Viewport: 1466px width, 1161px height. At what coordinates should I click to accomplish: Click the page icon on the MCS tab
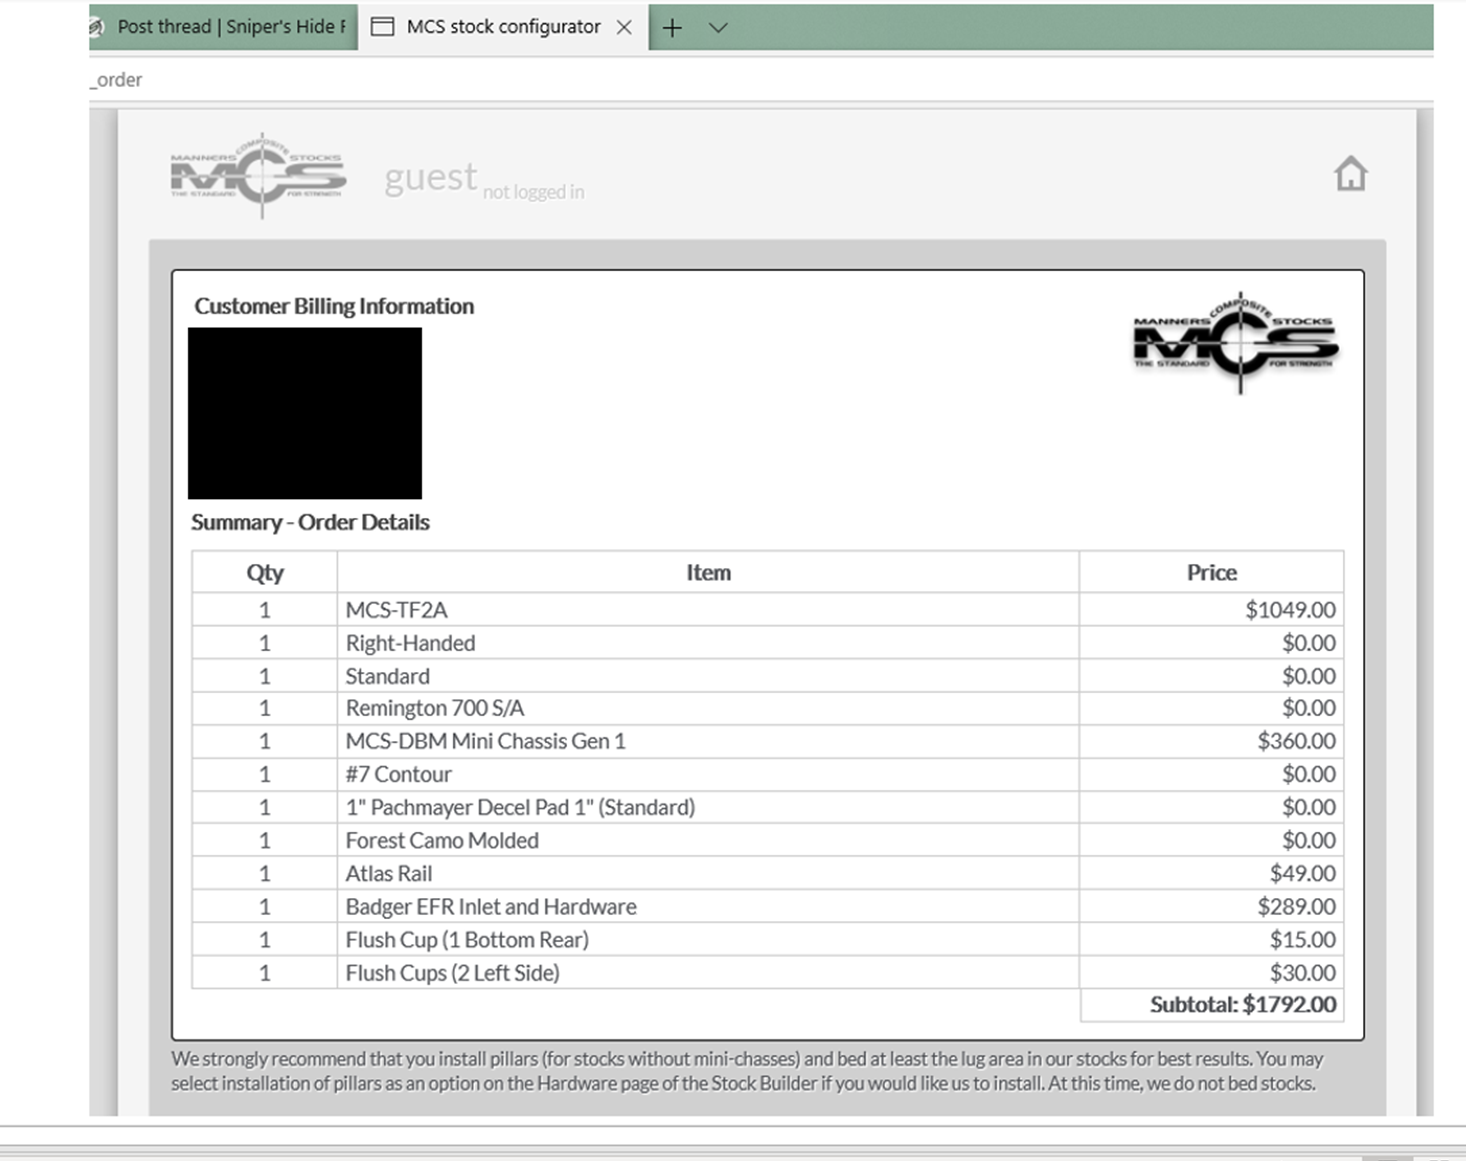click(382, 27)
